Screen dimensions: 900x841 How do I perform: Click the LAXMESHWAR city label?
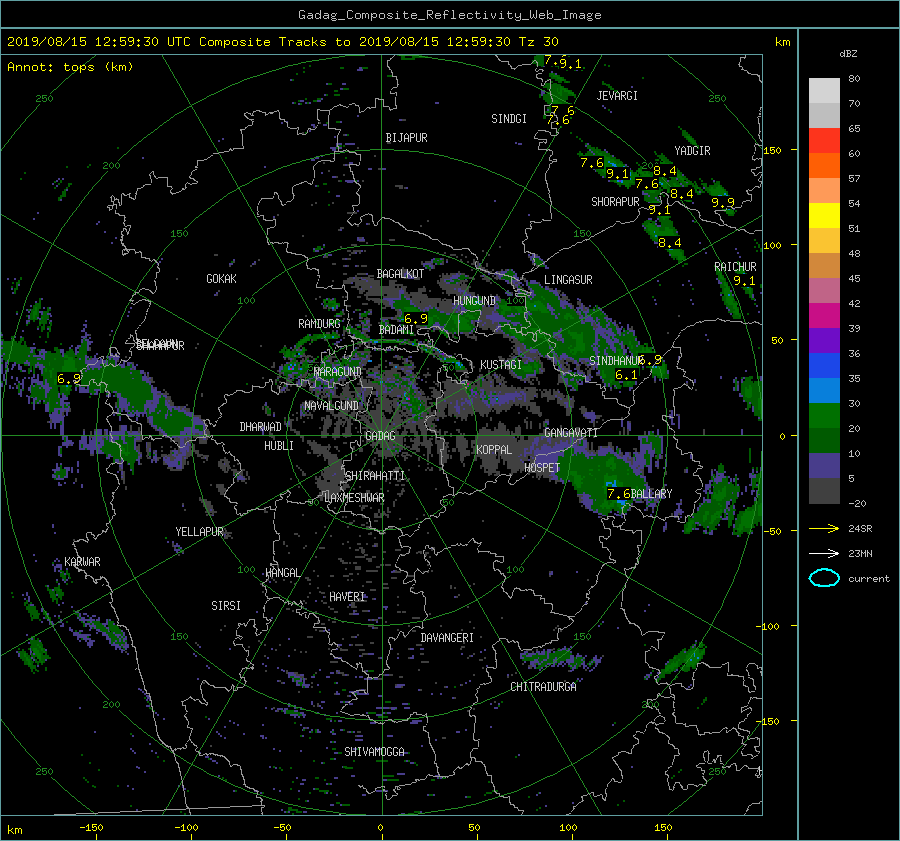[354, 498]
